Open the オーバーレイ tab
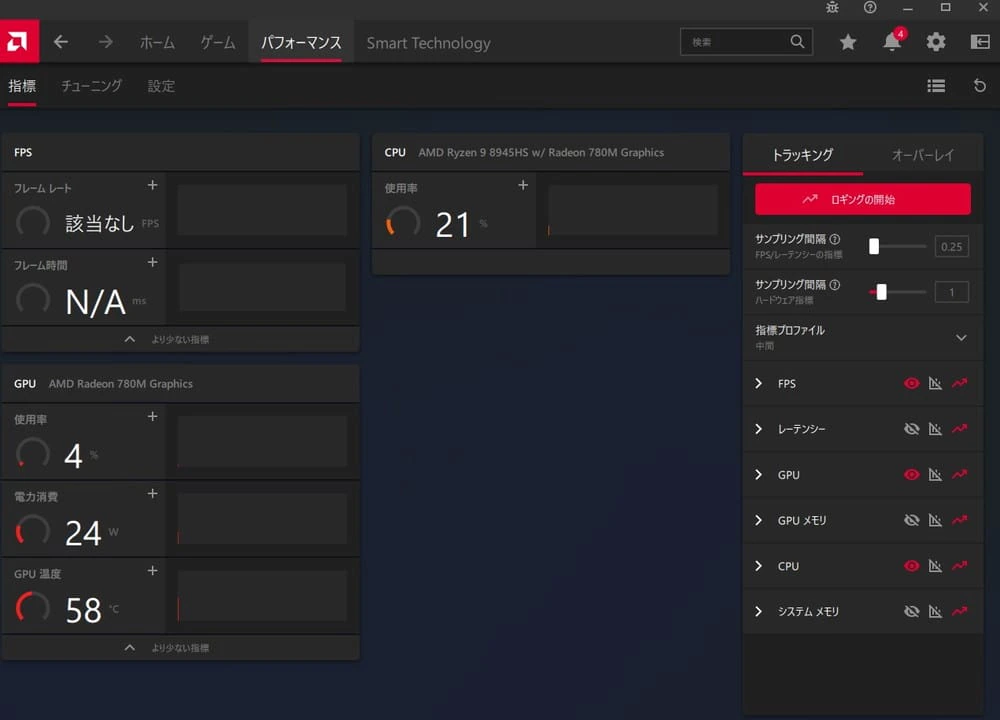The width and height of the screenshot is (1000, 720). (x=922, y=155)
